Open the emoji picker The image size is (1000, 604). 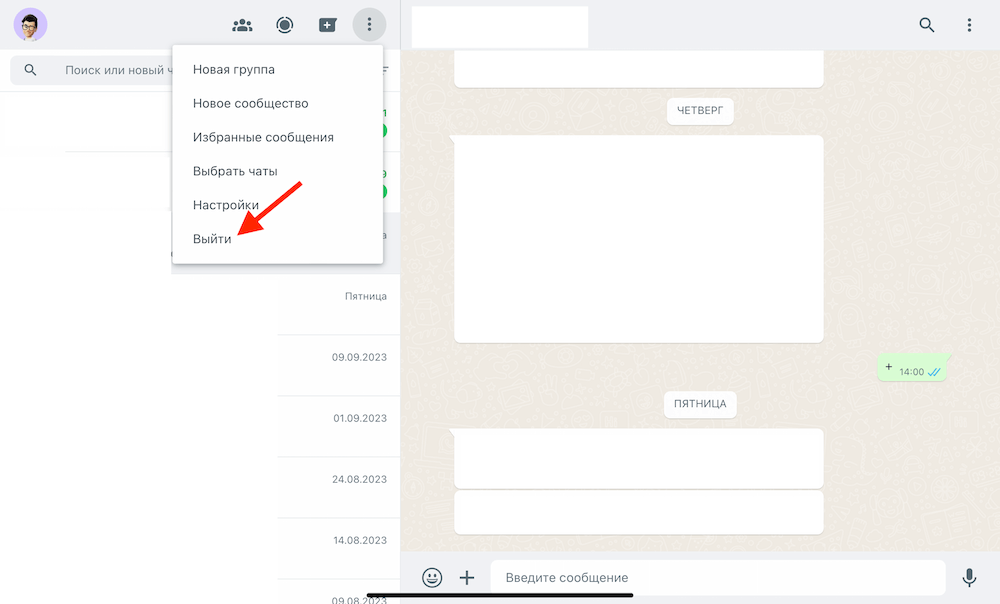pyautogui.click(x=432, y=577)
